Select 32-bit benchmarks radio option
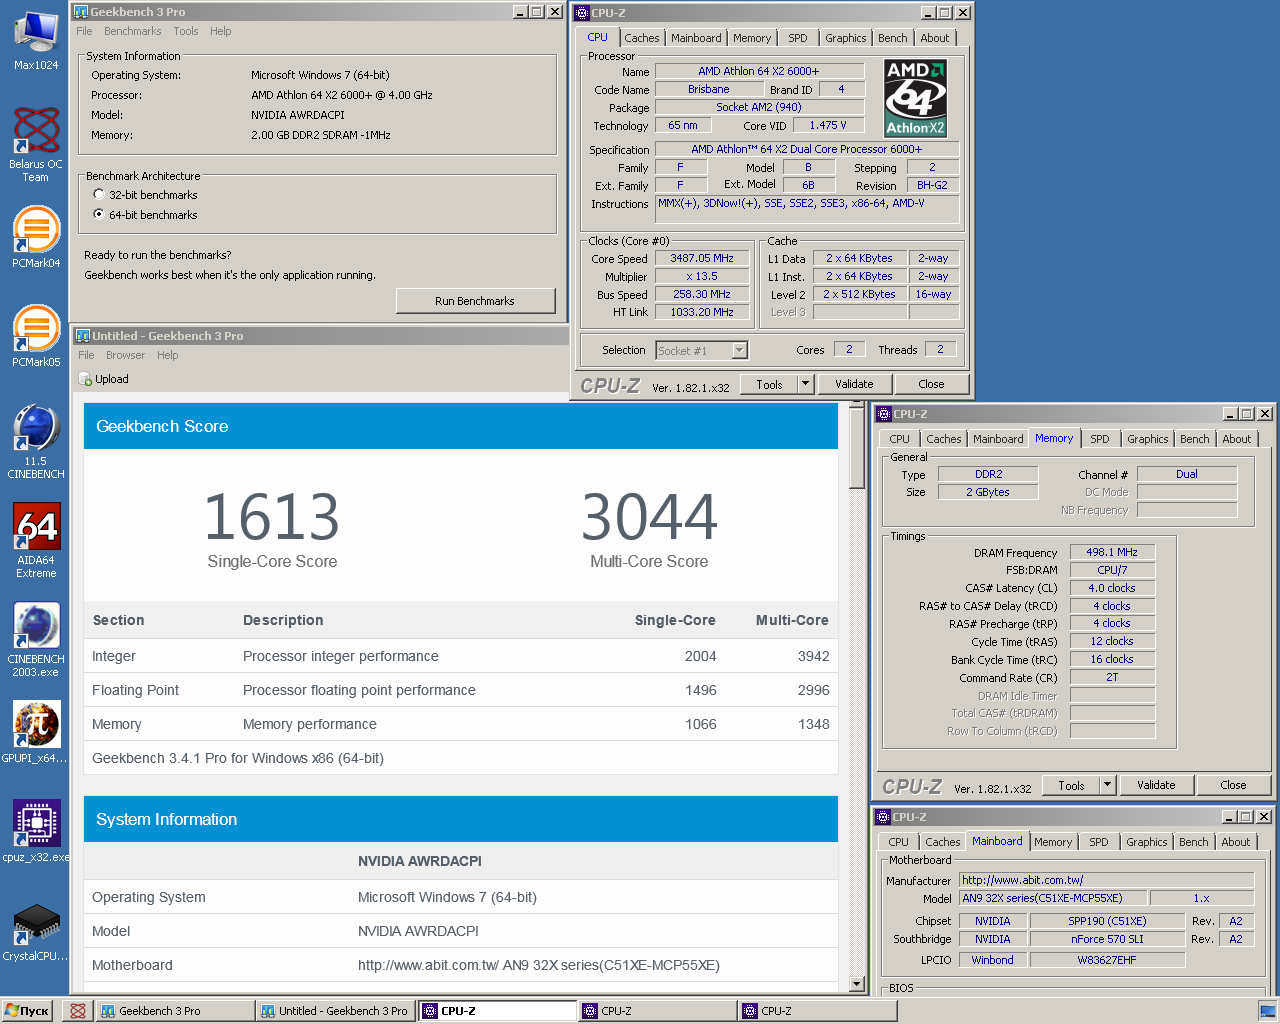 (99, 195)
